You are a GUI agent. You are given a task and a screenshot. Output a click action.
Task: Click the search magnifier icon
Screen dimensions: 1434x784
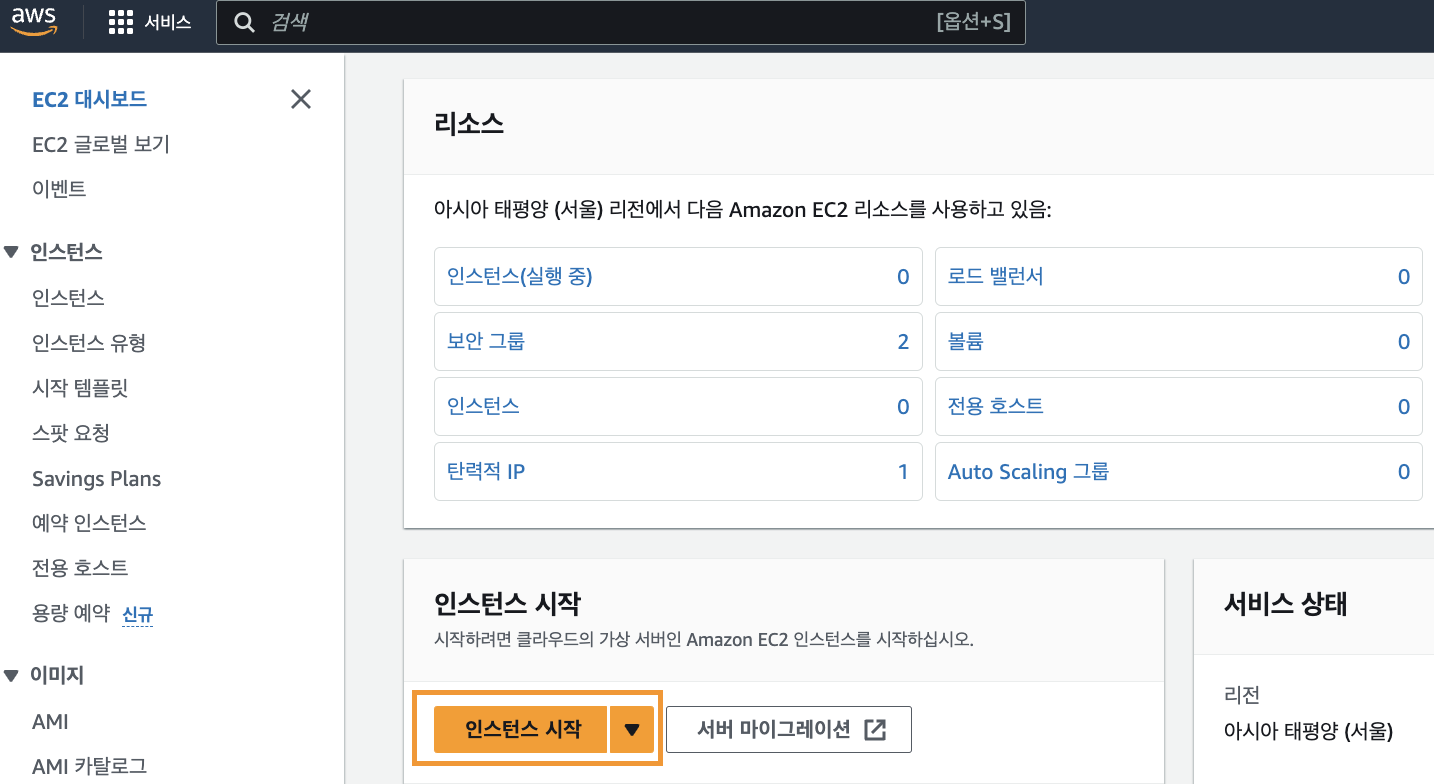click(x=244, y=22)
